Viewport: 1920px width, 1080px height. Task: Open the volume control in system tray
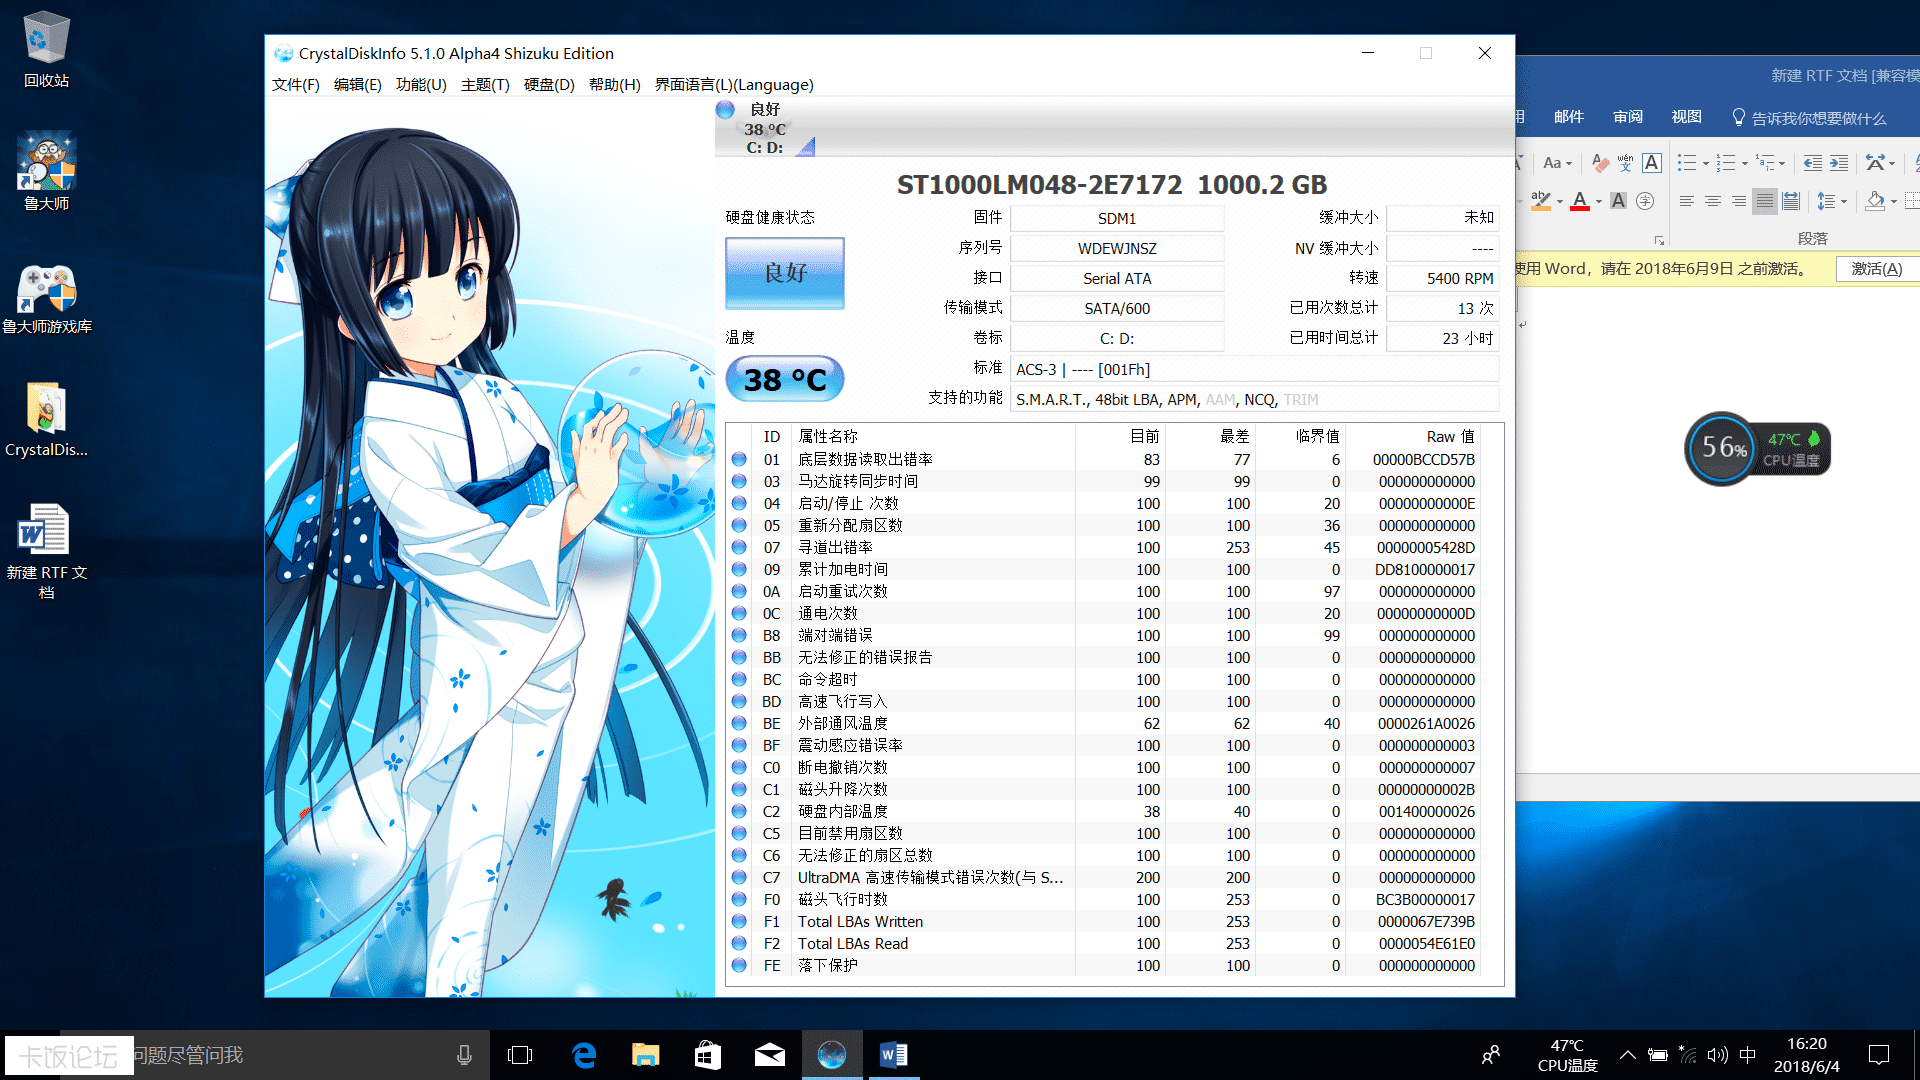point(1718,1055)
